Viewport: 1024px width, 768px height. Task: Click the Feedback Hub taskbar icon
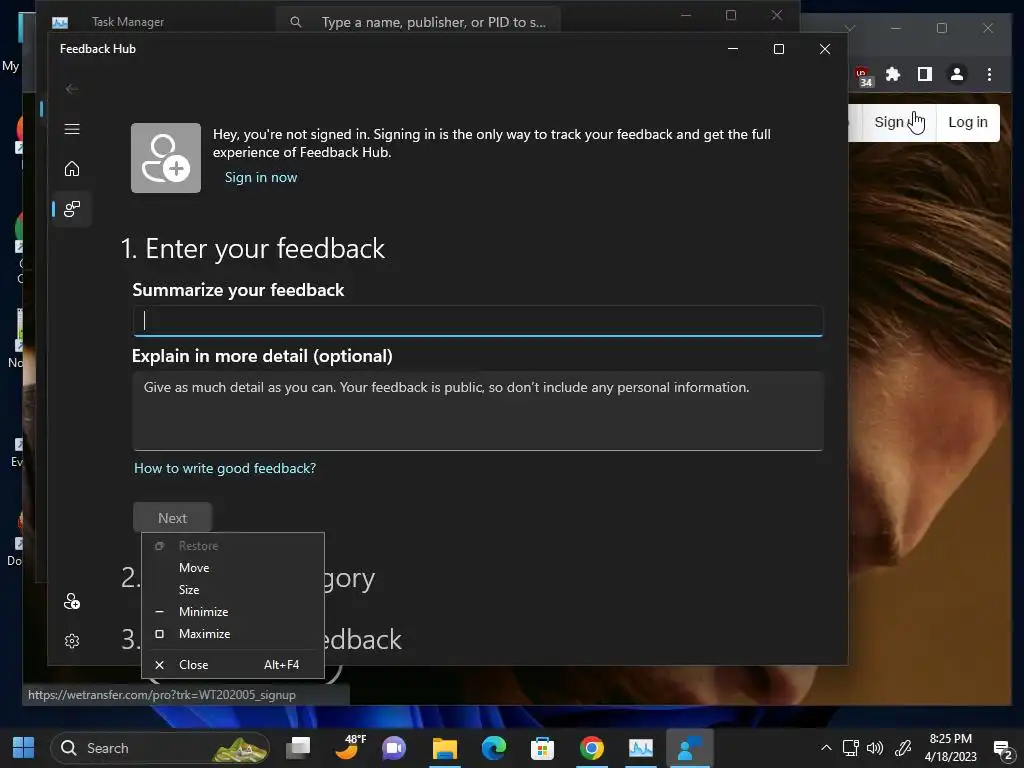(x=690, y=748)
